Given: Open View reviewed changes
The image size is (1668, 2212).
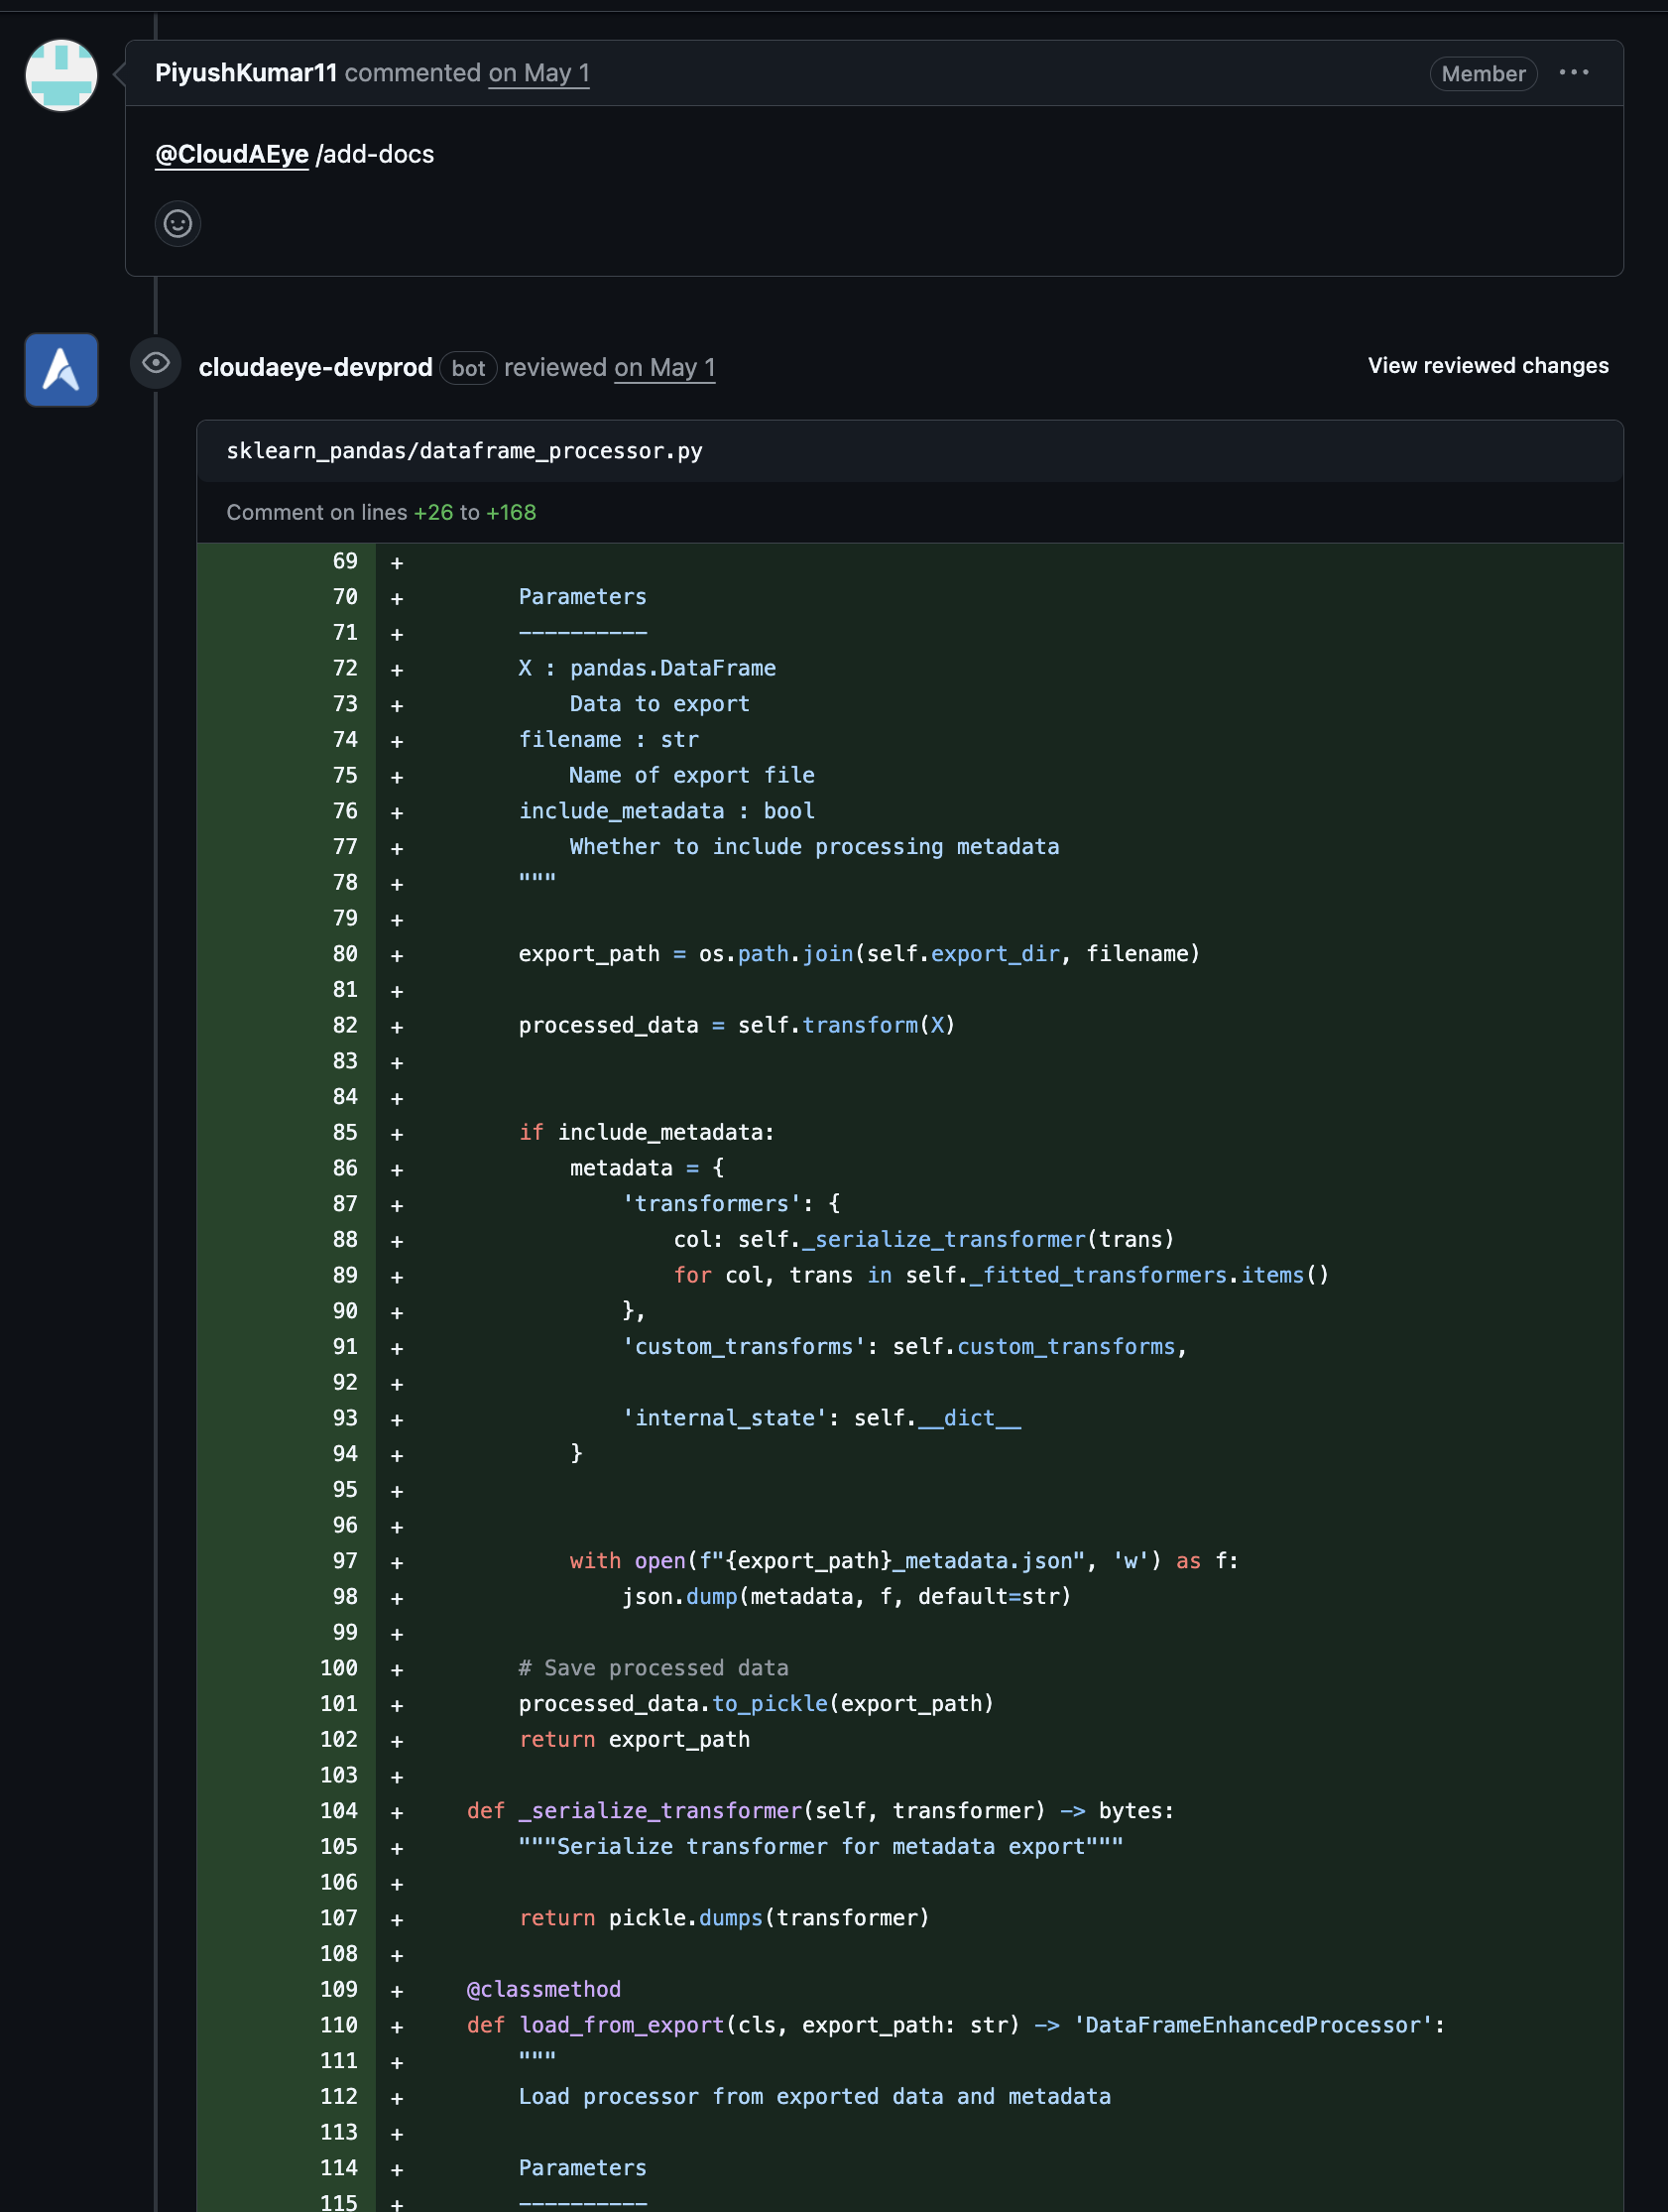Looking at the screenshot, I should (1488, 365).
